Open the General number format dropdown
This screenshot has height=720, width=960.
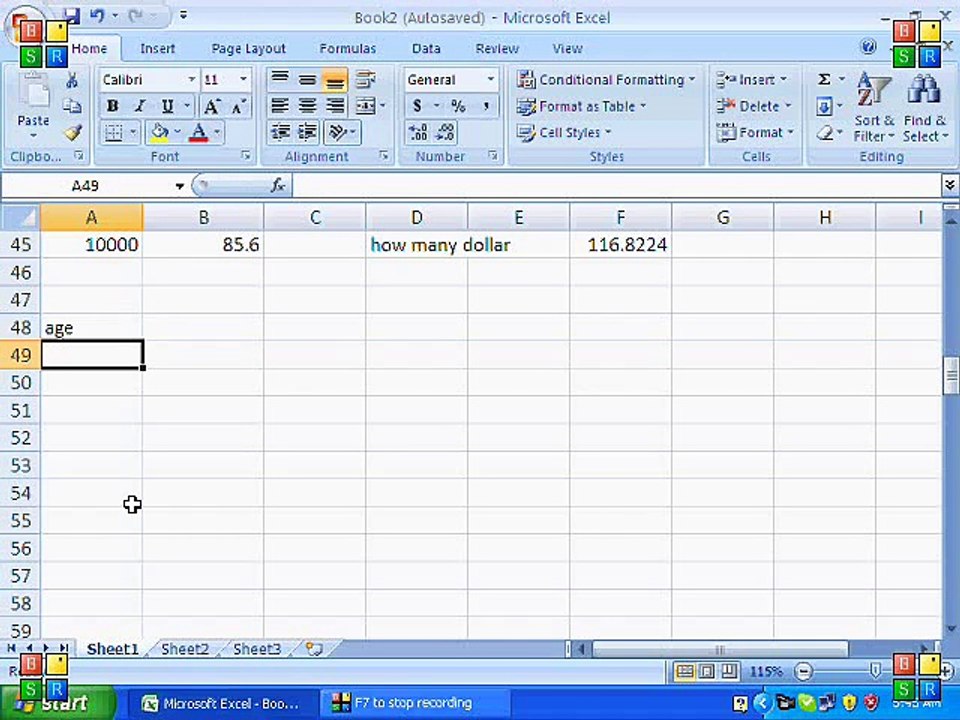coord(490,80)
